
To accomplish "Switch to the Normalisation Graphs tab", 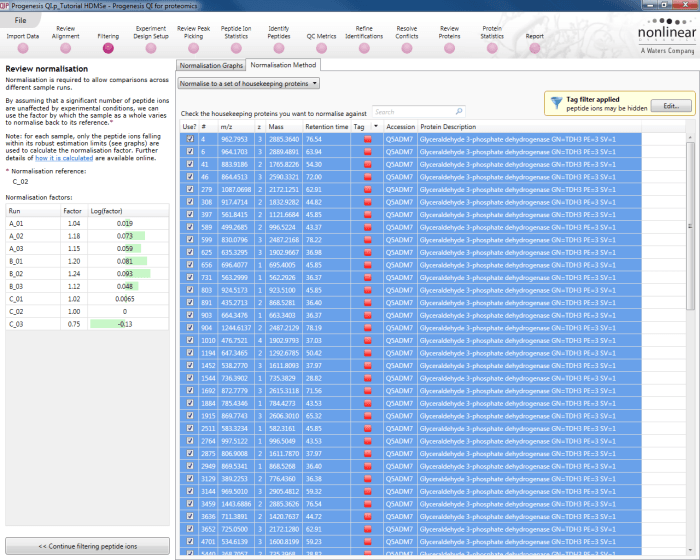I will pyautogui.click(x=211, y=65).
